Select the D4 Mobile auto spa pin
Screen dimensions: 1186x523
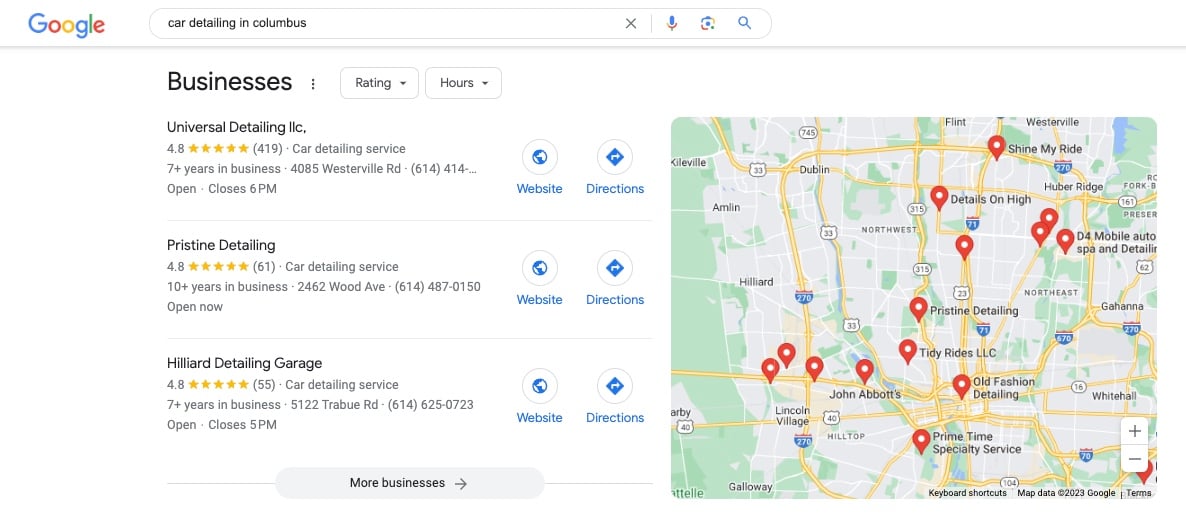coord(1065,241)
